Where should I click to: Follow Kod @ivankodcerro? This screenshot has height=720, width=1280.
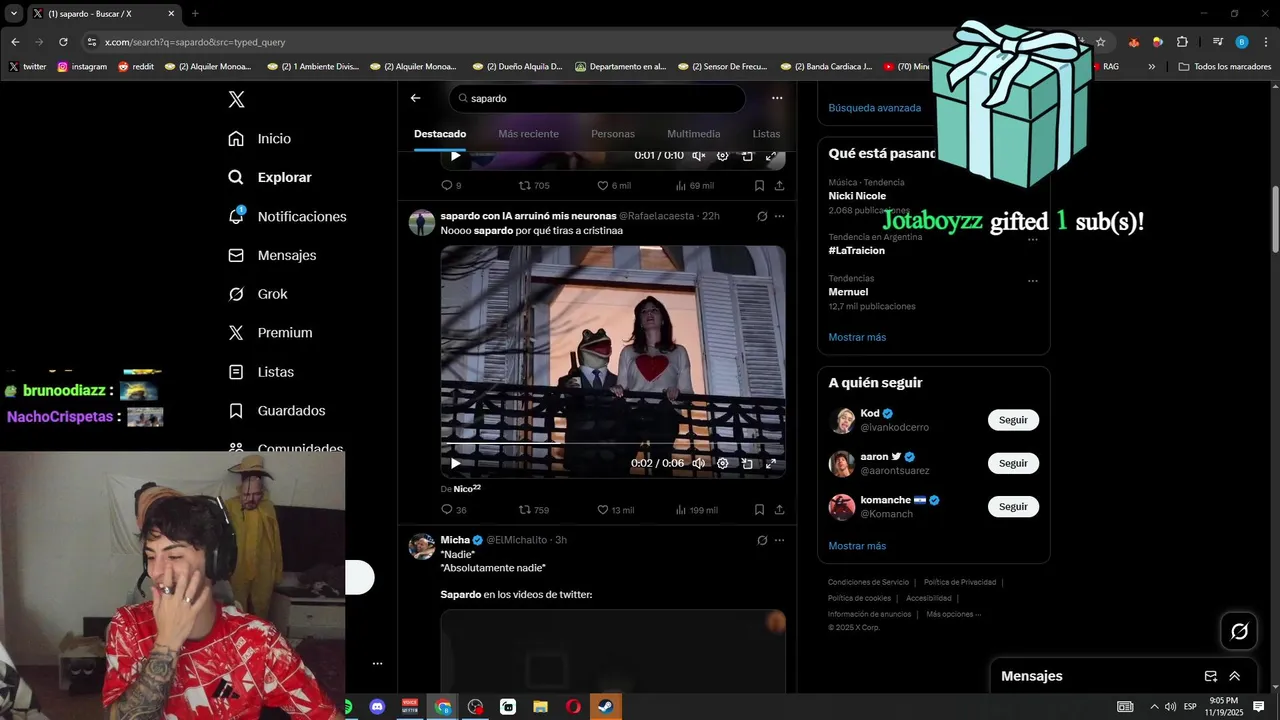1013,420
